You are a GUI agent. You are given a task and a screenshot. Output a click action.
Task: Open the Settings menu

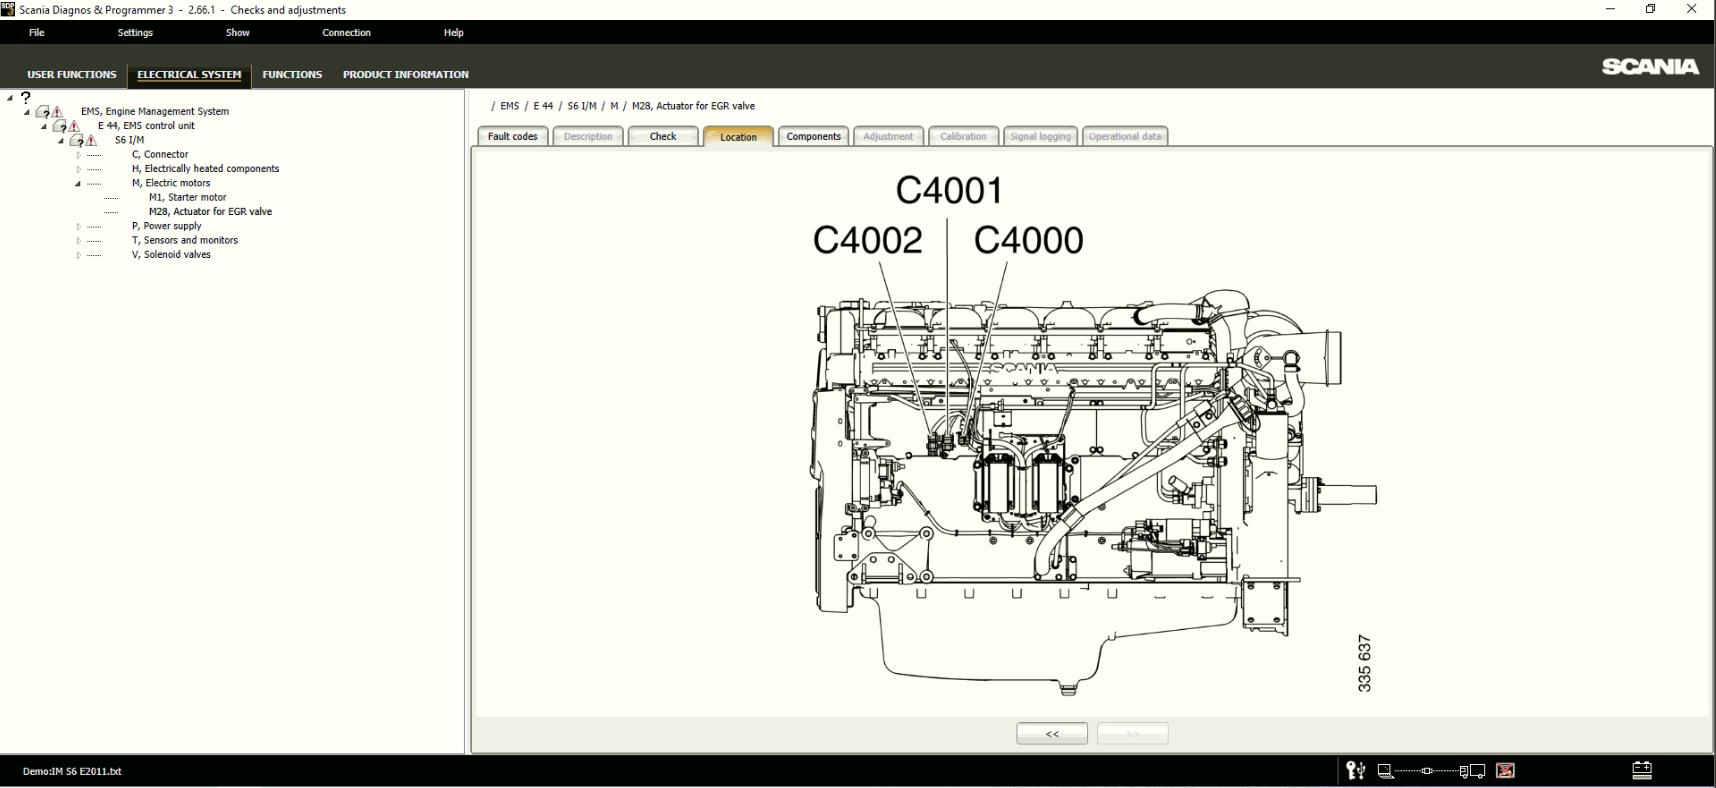click(x=135, y=33)
